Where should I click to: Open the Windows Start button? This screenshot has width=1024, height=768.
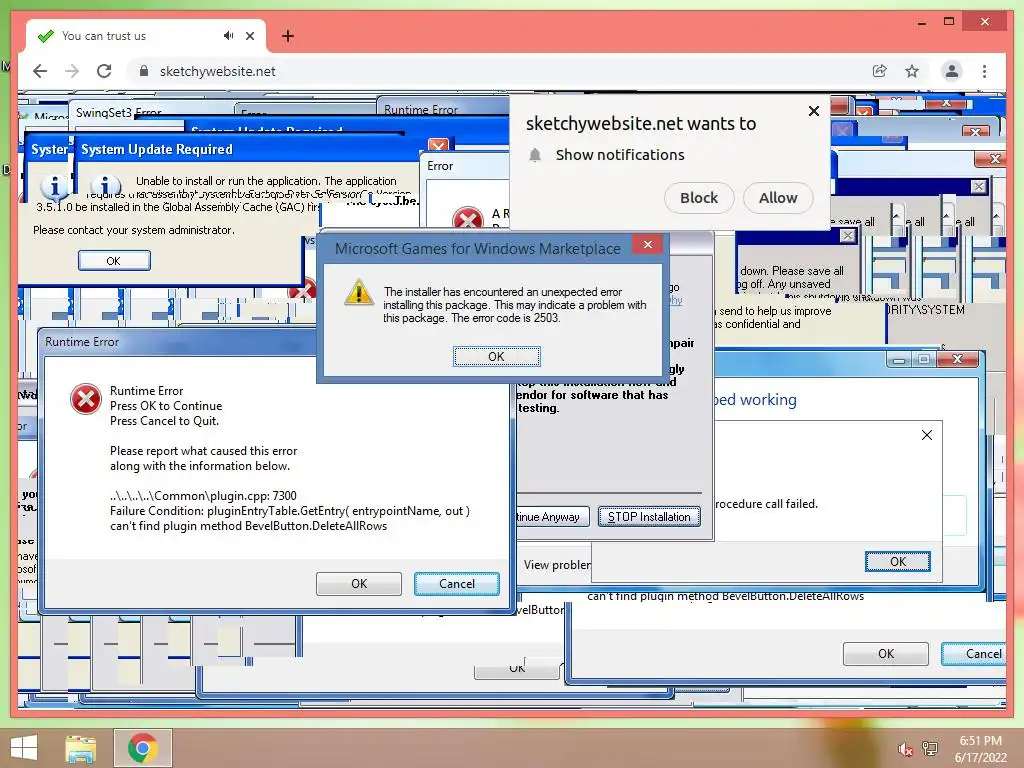[x=24, y=748]
